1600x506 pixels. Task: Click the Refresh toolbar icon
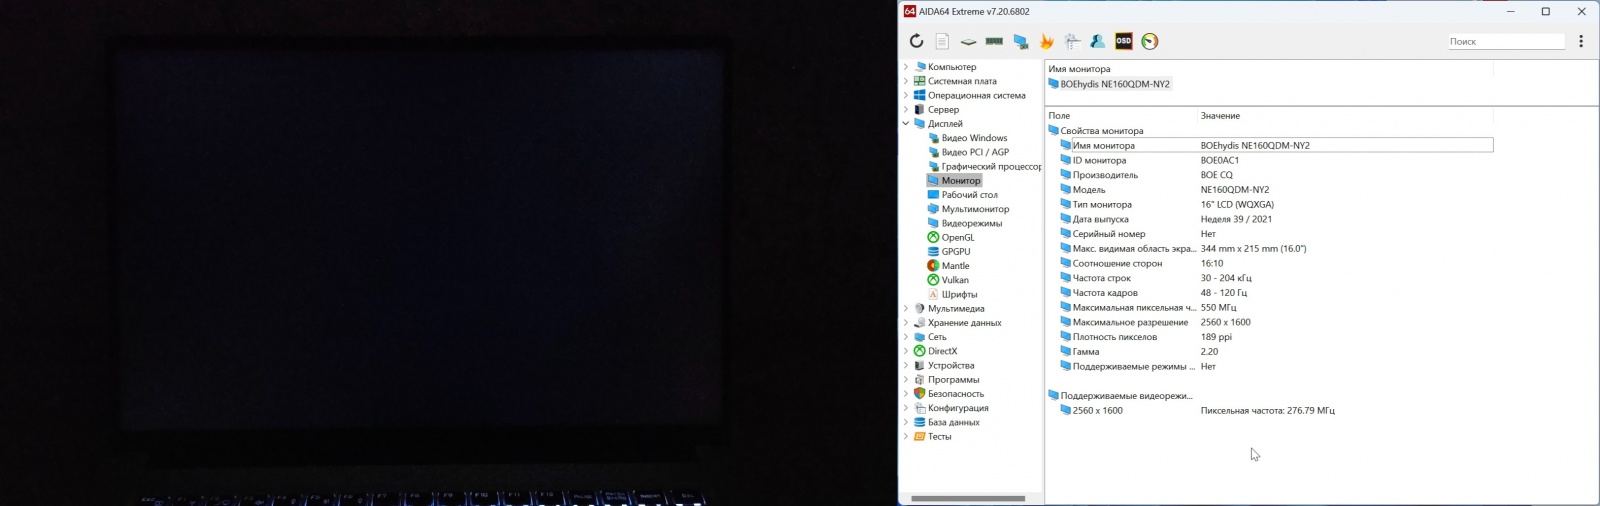pos(916,41)
